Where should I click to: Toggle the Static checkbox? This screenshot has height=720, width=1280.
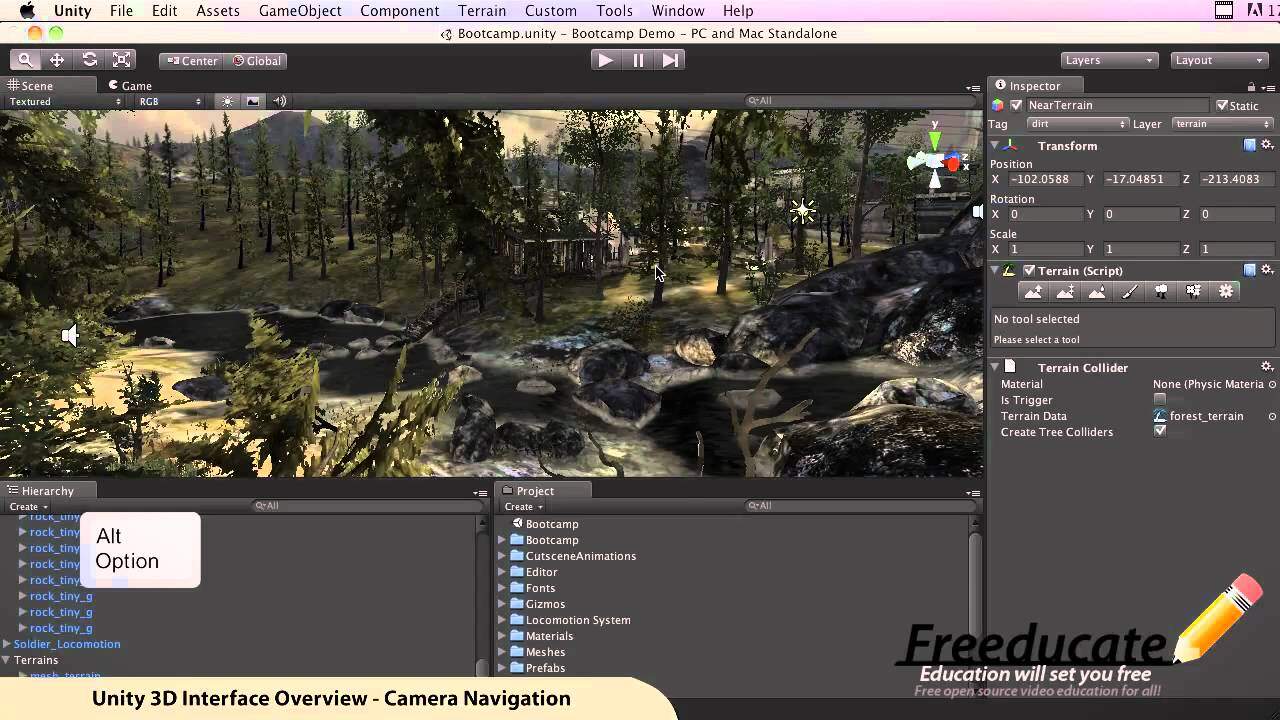(x=1221, y=105)
